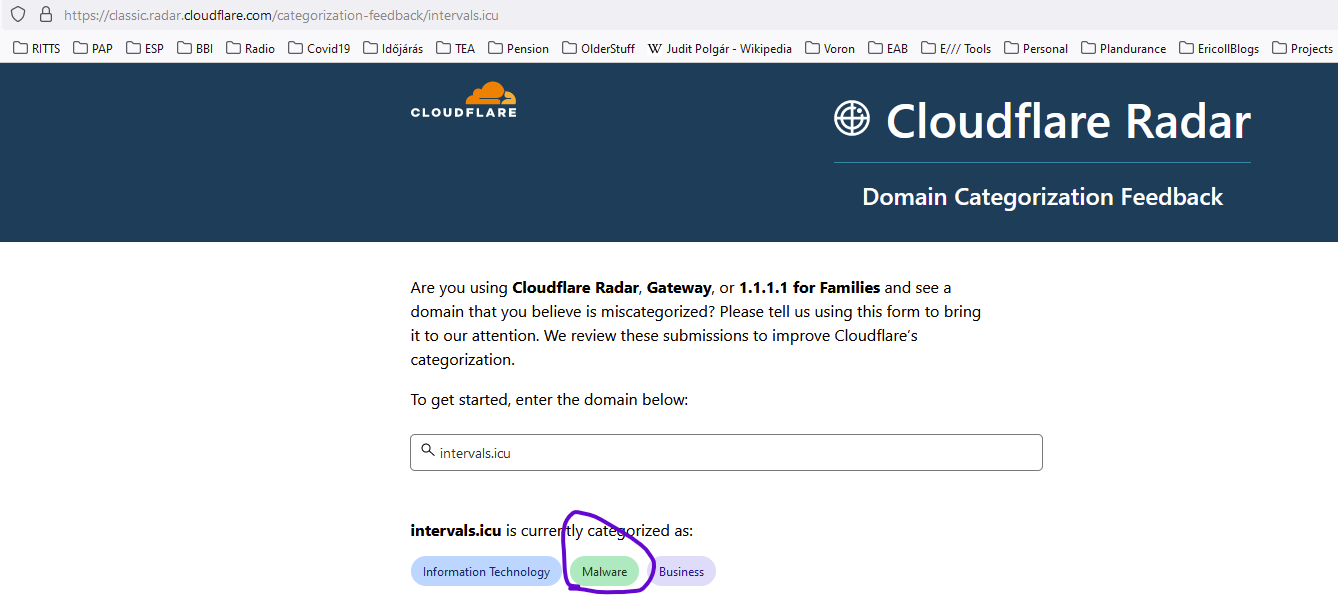Select the Personal bookmarks folder
The height and width of the screenshot is (604, 1338).
pos(1036,47)
